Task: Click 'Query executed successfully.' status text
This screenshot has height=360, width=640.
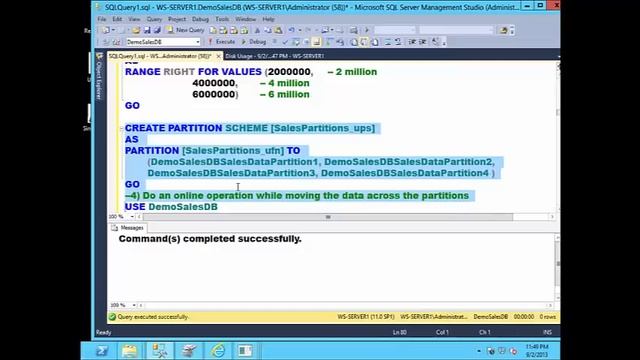Action: (153, 317)
